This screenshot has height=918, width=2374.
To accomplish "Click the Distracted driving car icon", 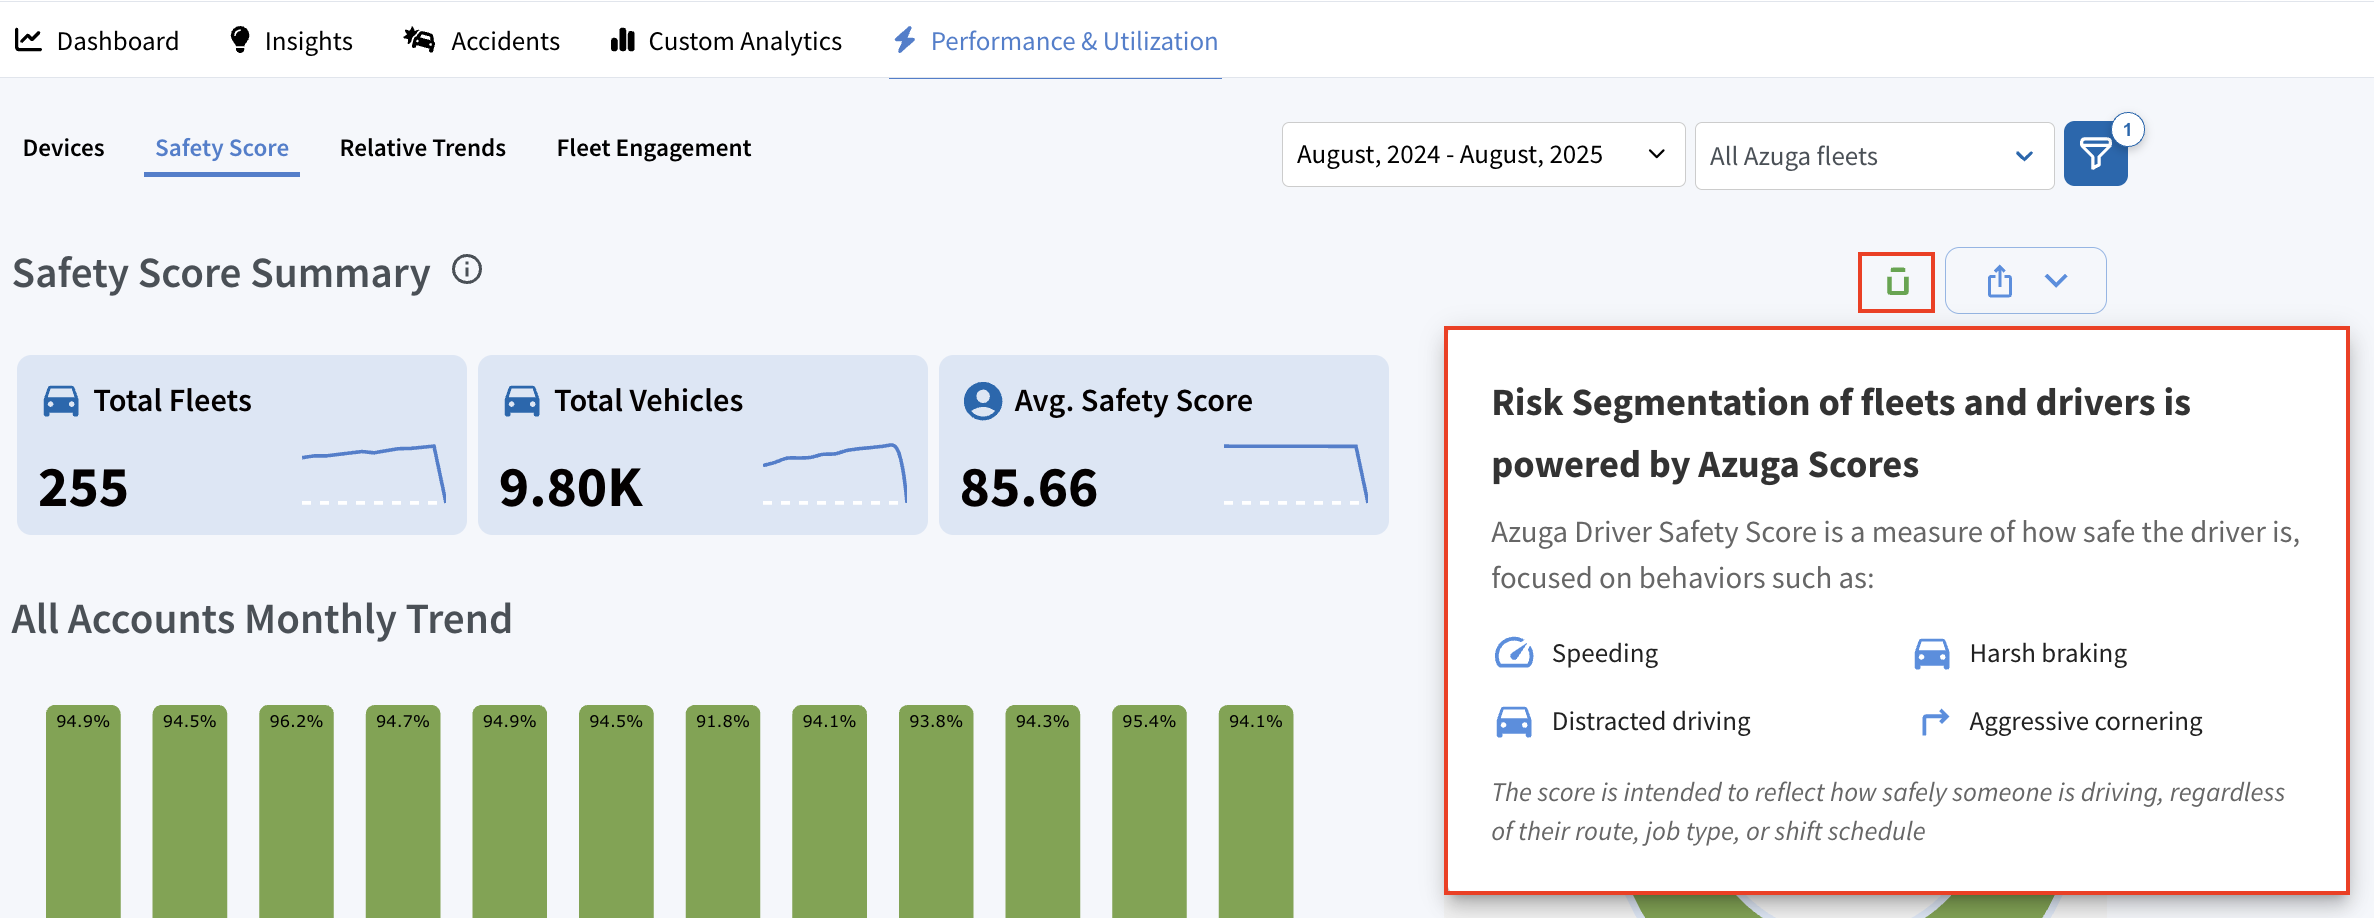I will click(1514, 722).
